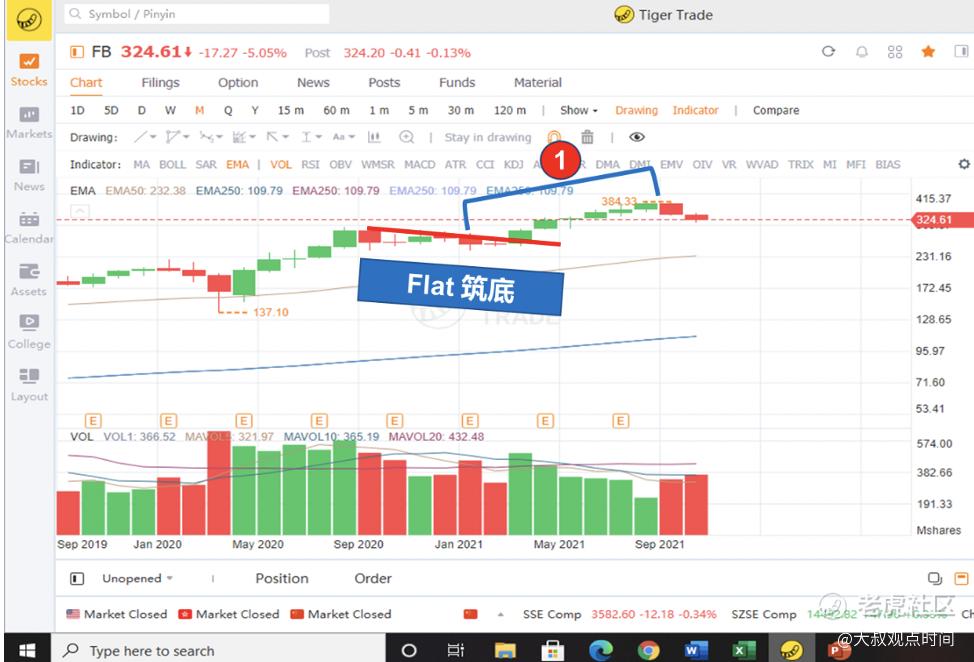
Task: Open Excel from the taskbar
Action: coord(743,650)
